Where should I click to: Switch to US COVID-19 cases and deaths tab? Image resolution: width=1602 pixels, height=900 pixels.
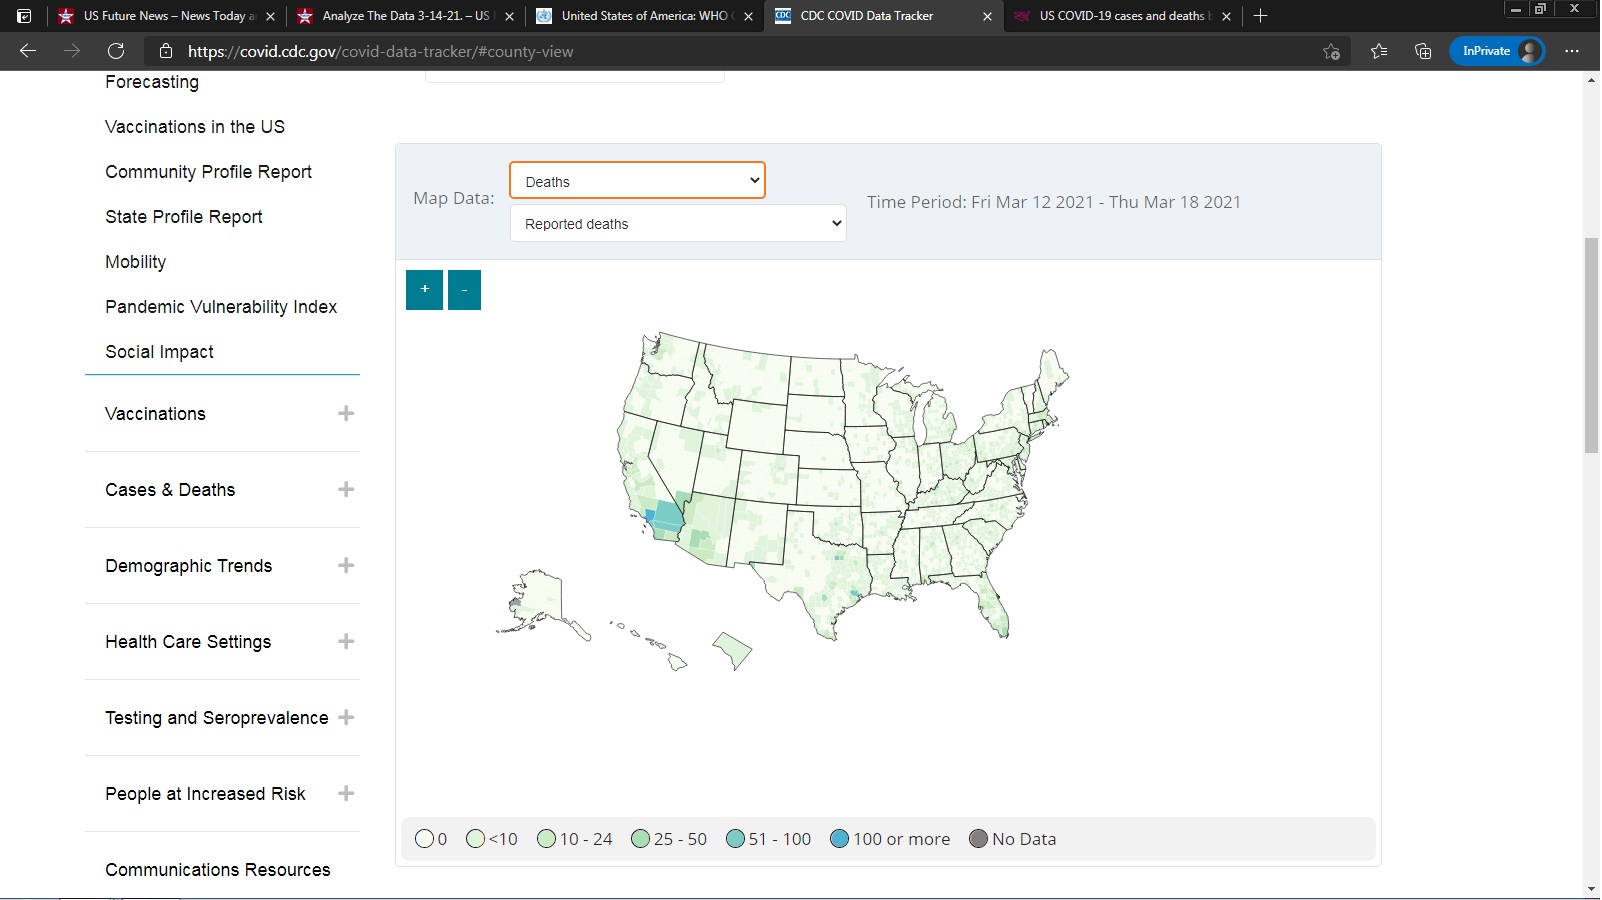click(1120, 16)
